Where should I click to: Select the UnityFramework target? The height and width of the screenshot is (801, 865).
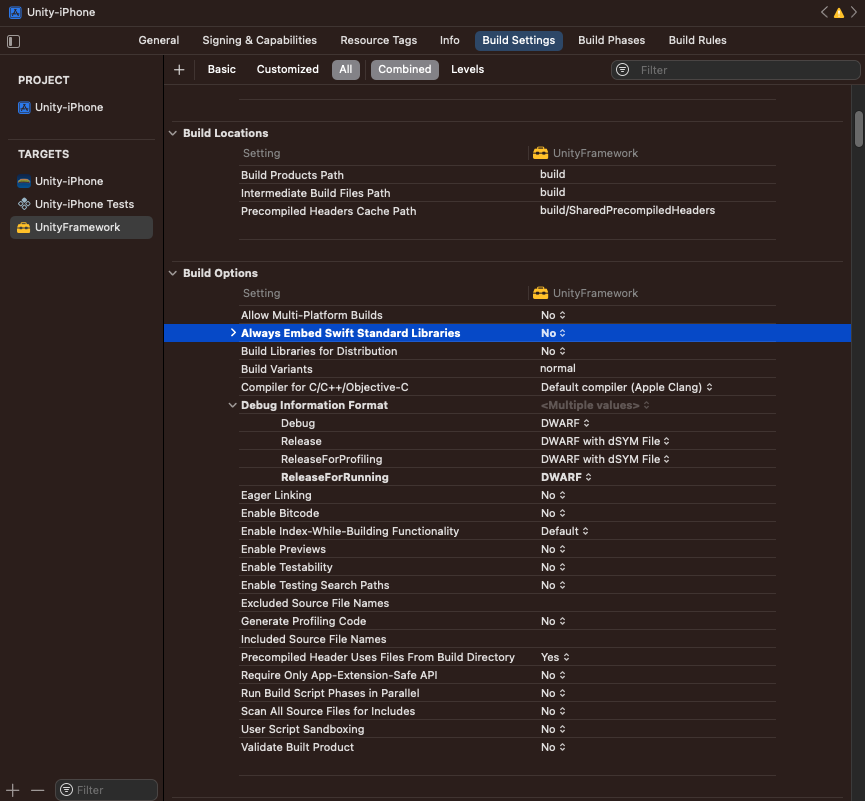(x=77, y=228)
